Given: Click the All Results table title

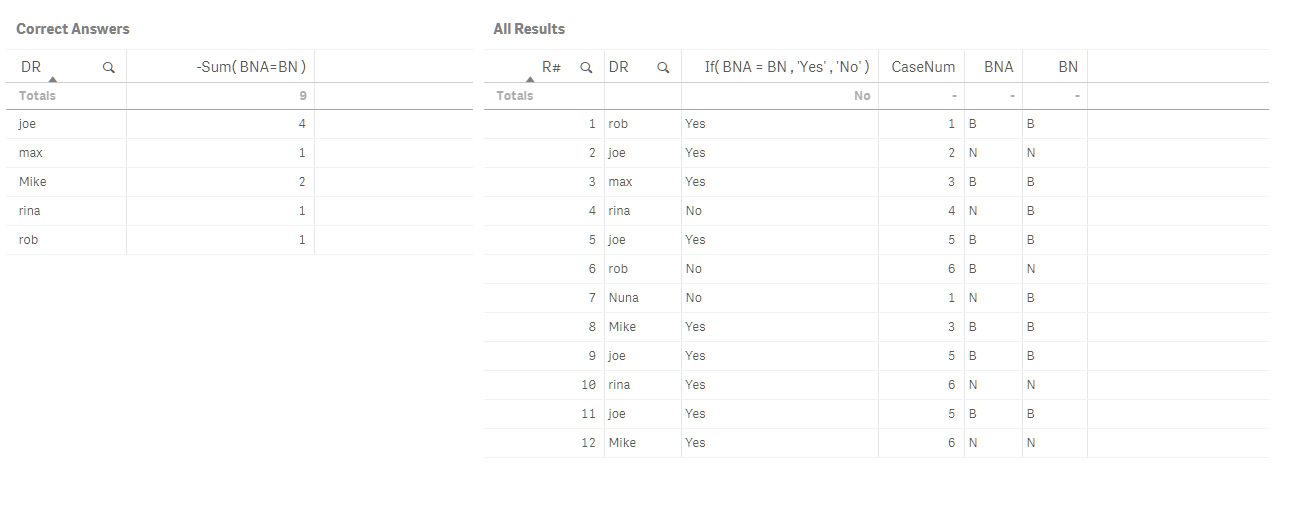Looking at the screenshot, I should [529, 29].
